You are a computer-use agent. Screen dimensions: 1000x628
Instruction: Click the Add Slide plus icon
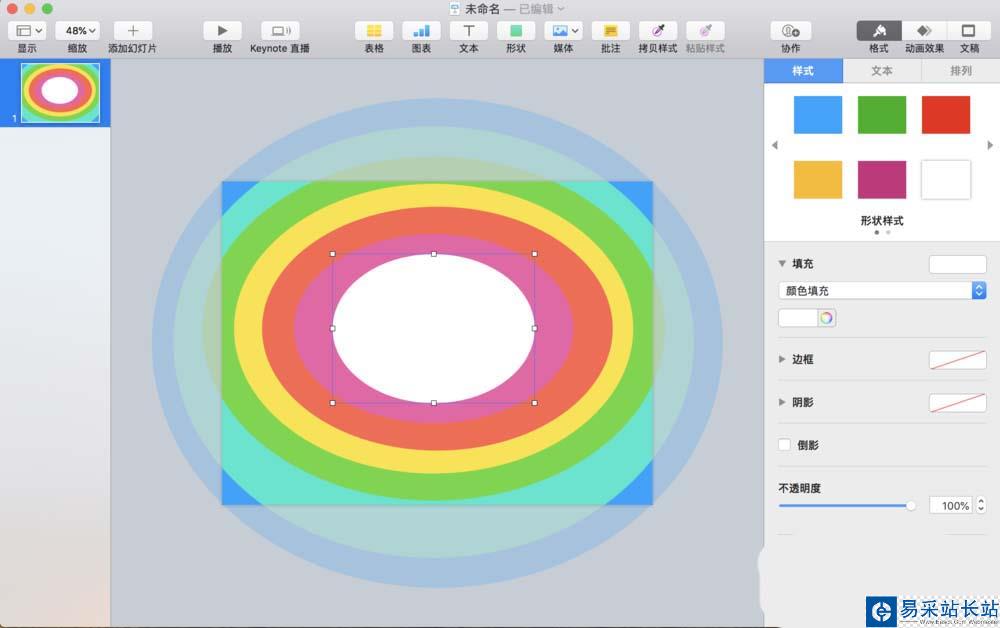(x=132, y=31)
